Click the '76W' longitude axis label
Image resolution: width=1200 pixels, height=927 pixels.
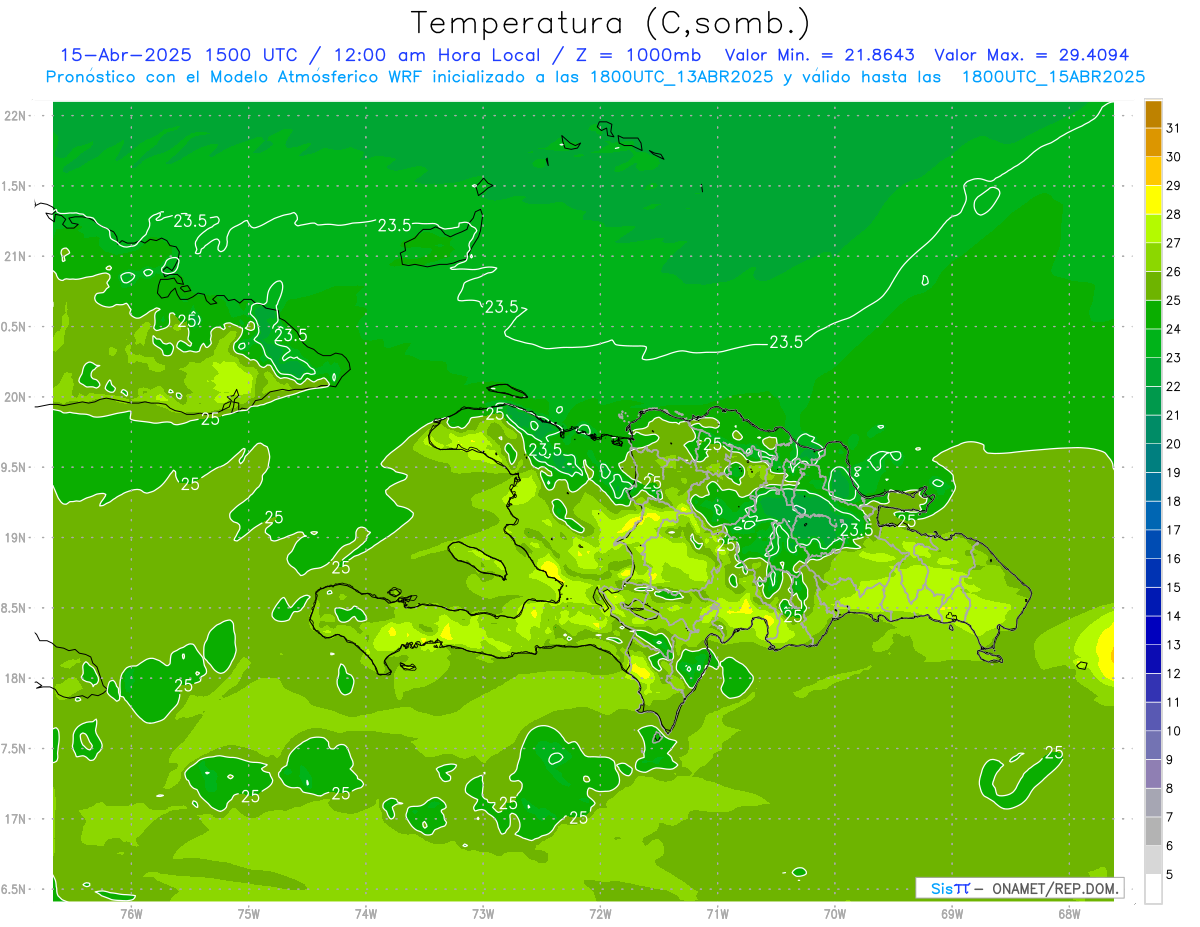(x=131, y=913)
